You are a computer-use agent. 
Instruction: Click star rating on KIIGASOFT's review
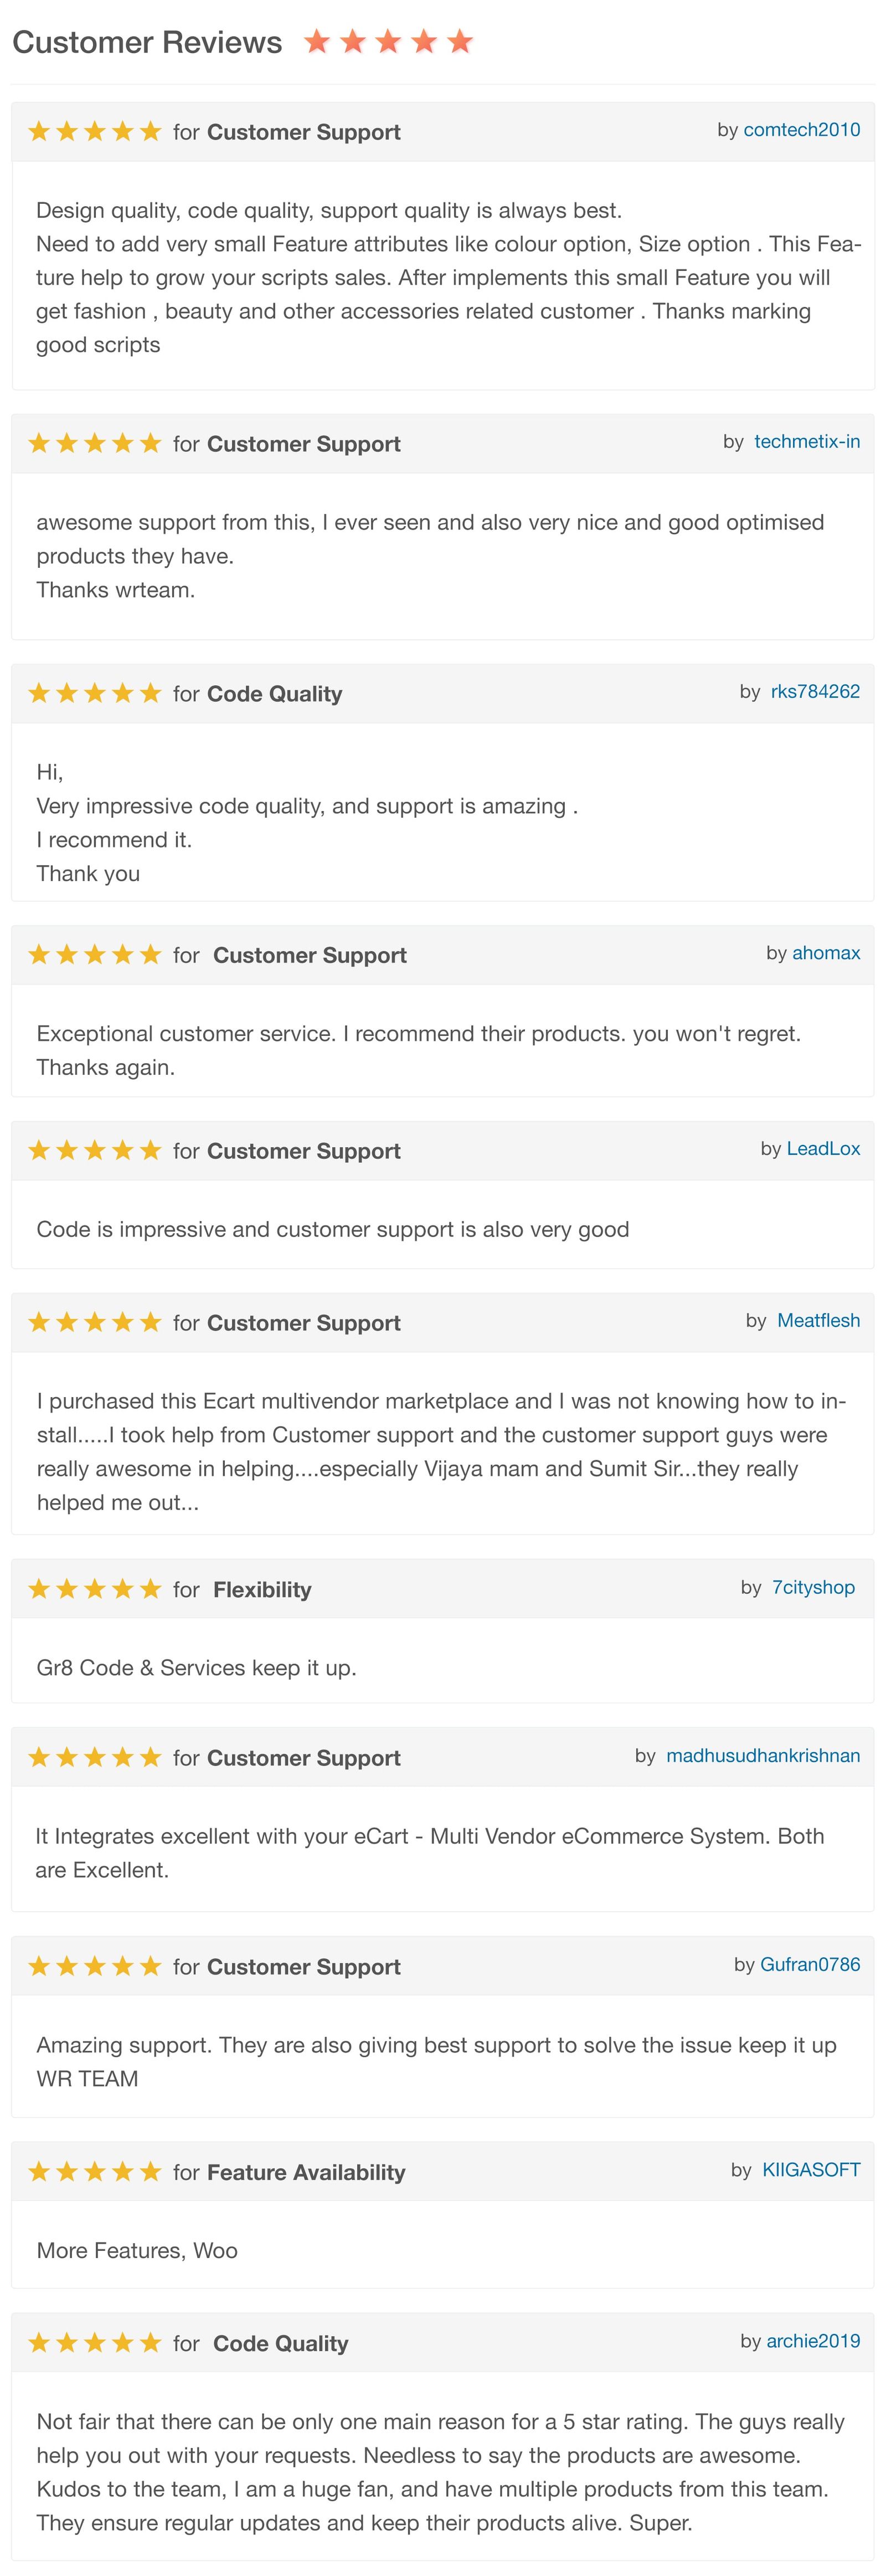95,2172
